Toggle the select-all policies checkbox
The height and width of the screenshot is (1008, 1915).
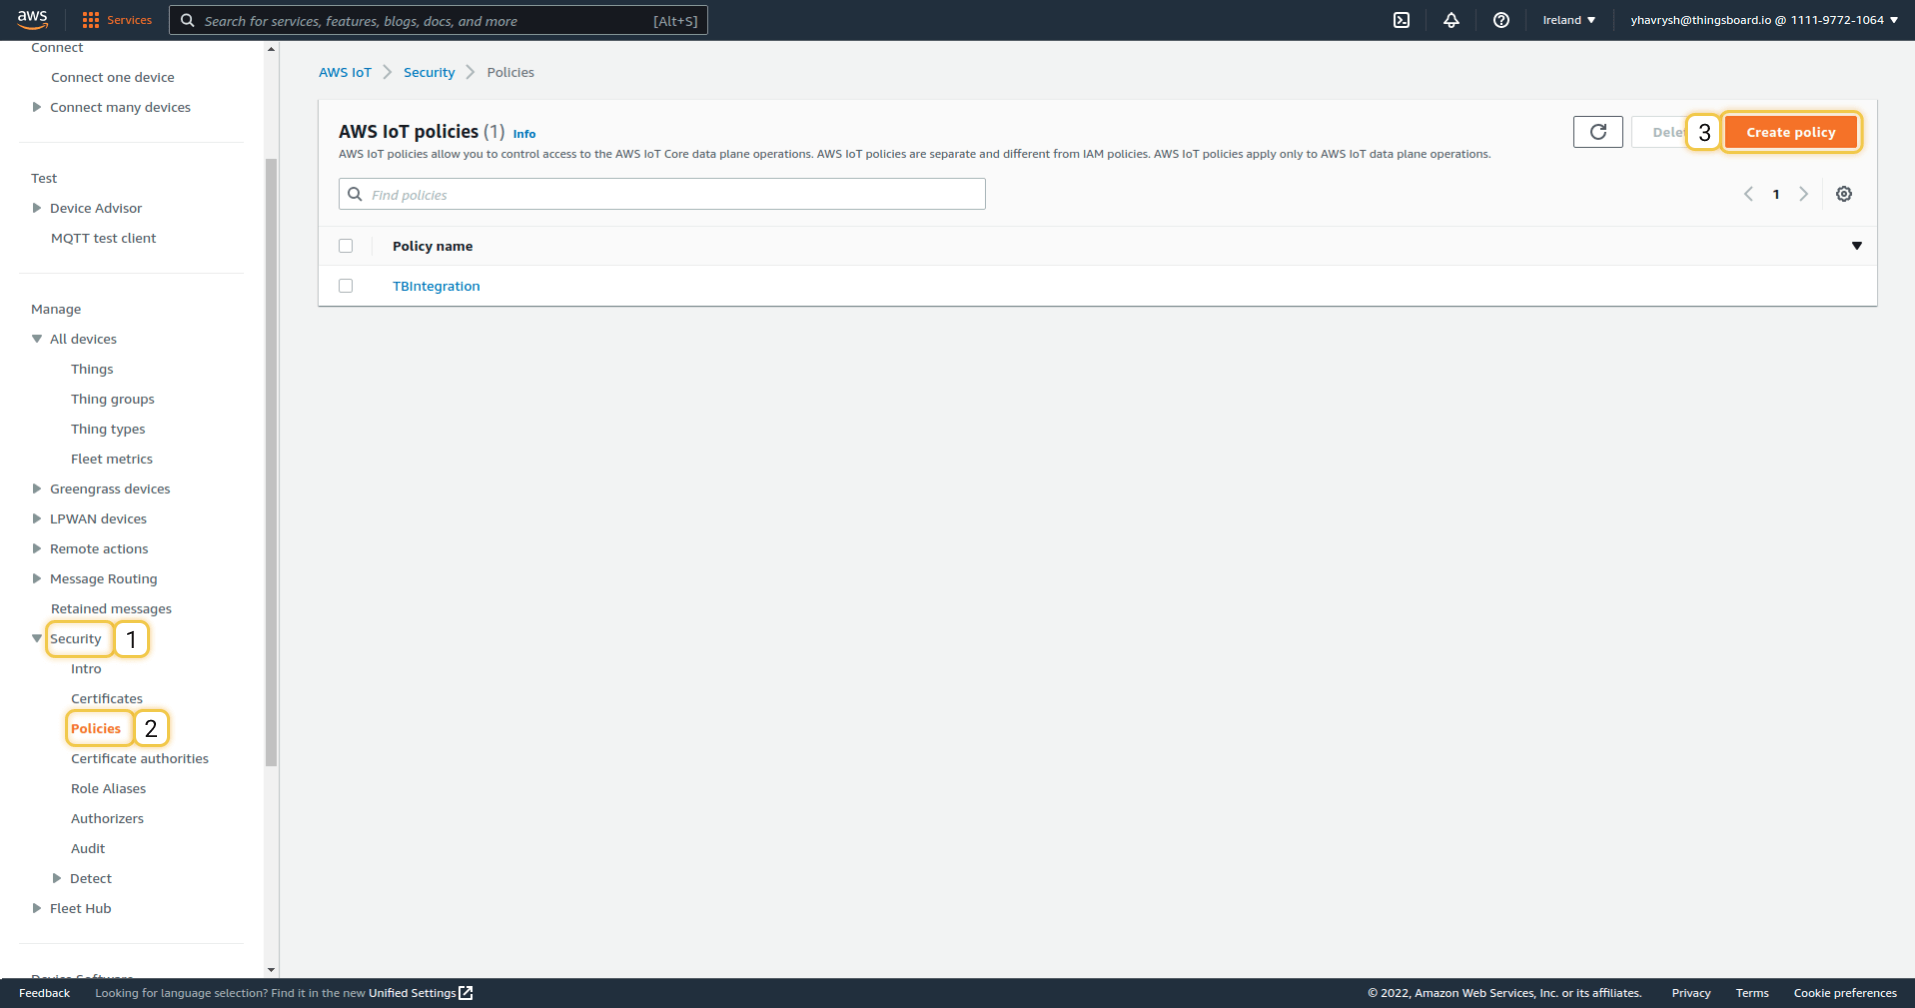pyautogui.click(x=346, y=246)
